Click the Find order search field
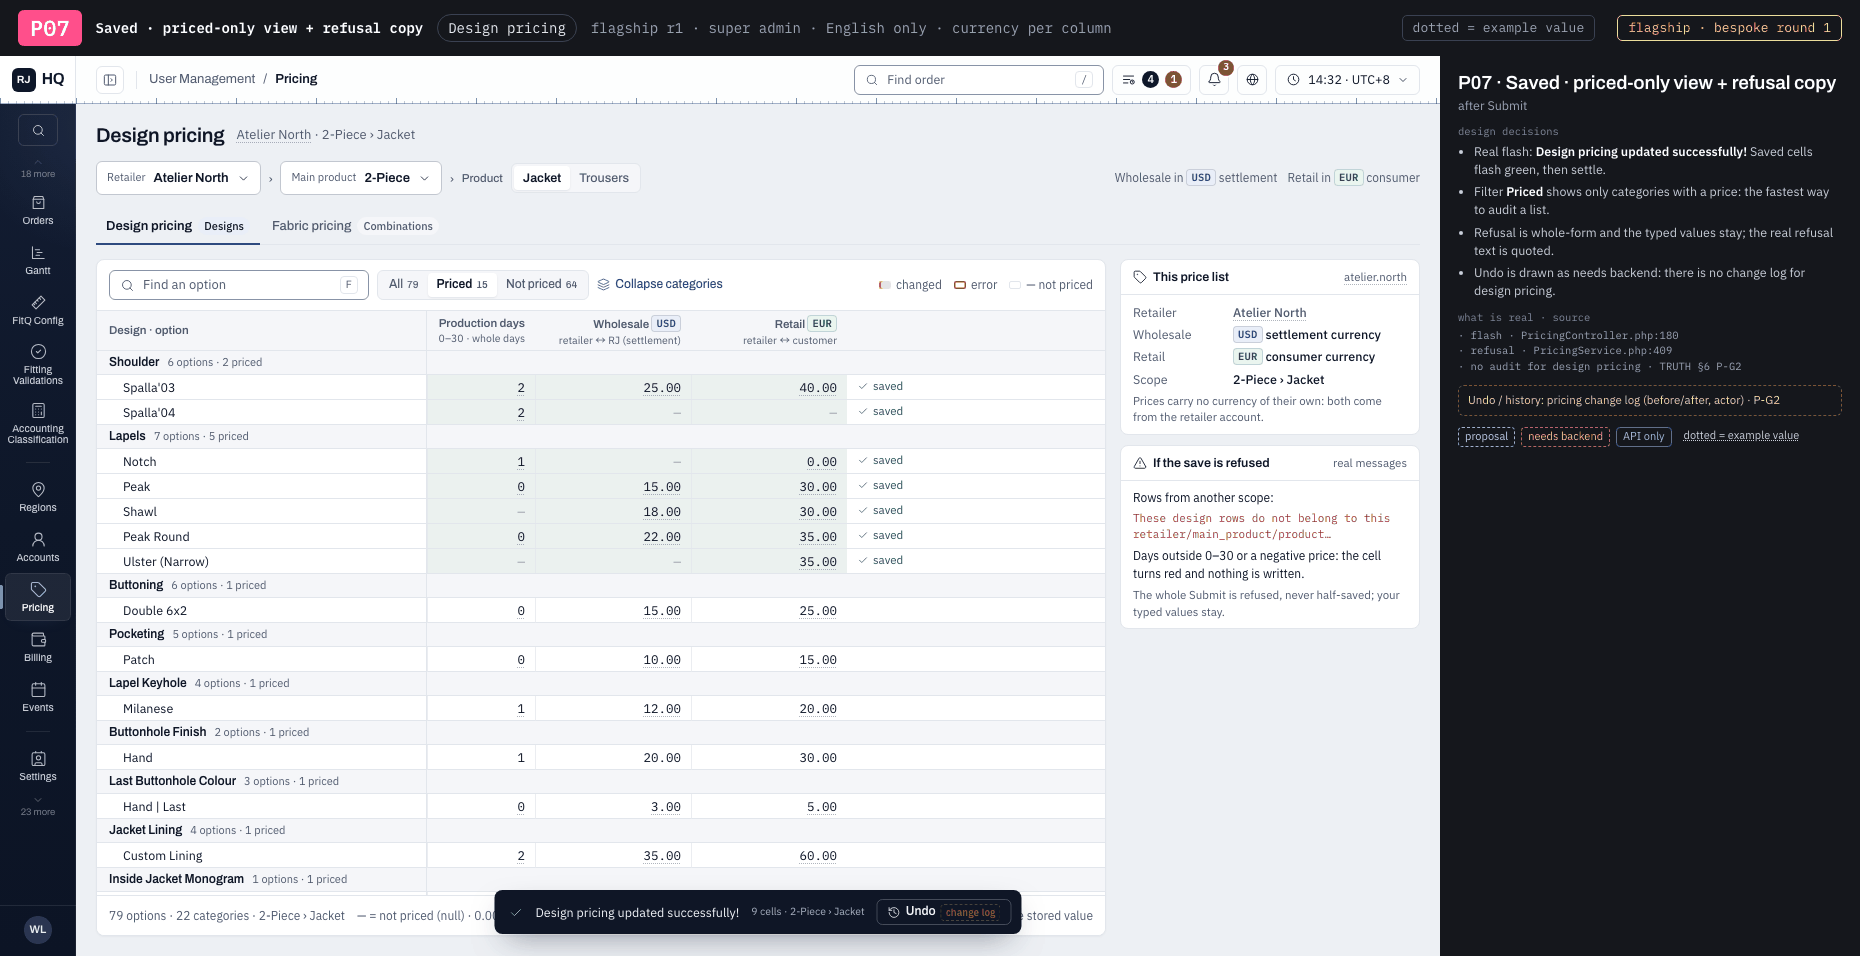The width and height of the screenshot is (1860, 956). coord(978,80)
